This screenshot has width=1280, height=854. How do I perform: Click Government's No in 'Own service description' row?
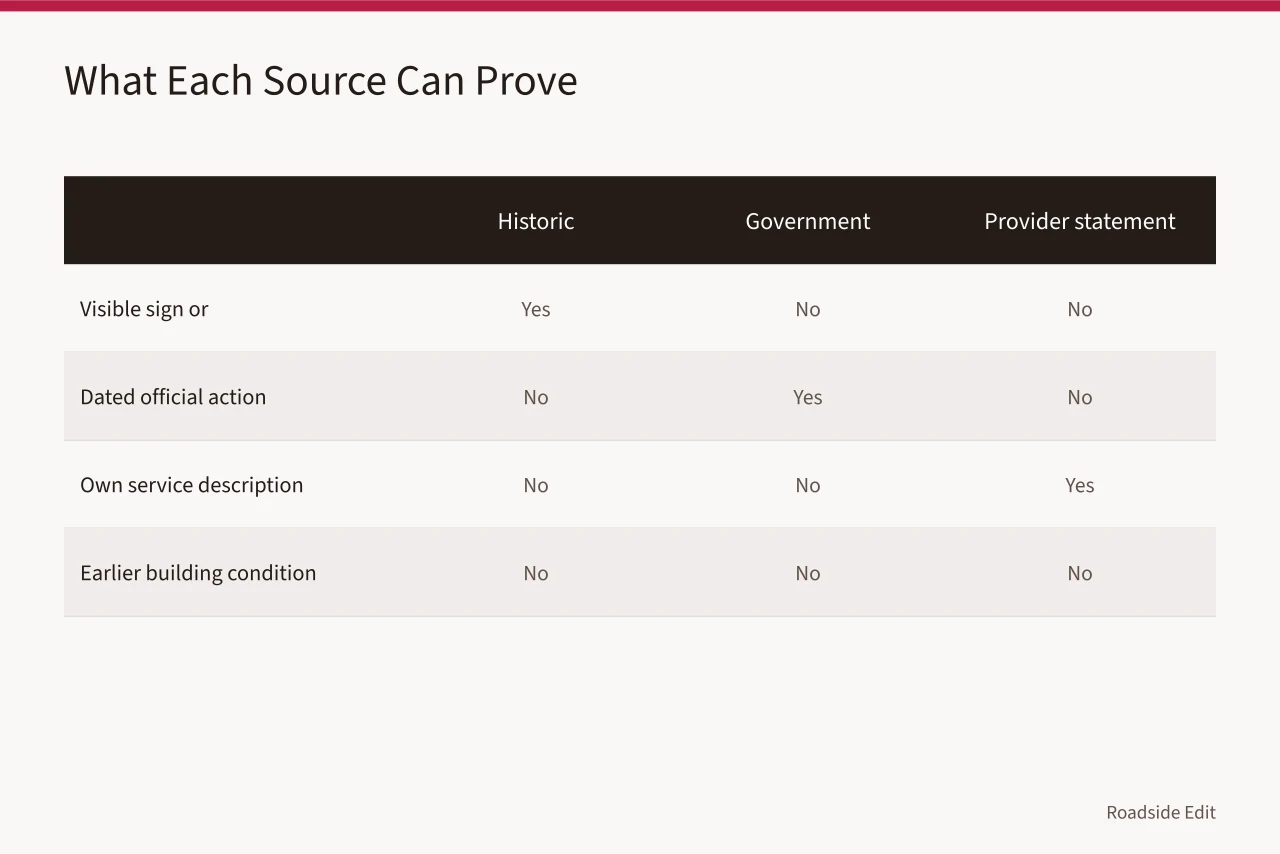tap(808, 485)
